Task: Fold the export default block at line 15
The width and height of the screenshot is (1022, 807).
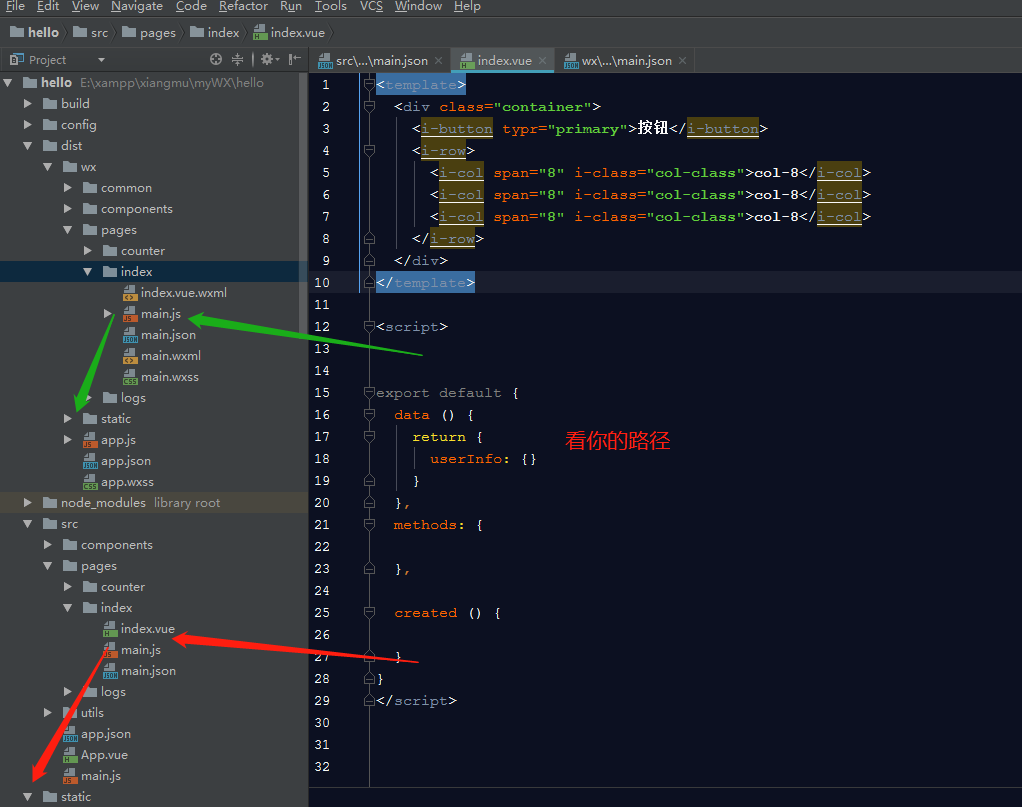Action: tap(369, 392)
